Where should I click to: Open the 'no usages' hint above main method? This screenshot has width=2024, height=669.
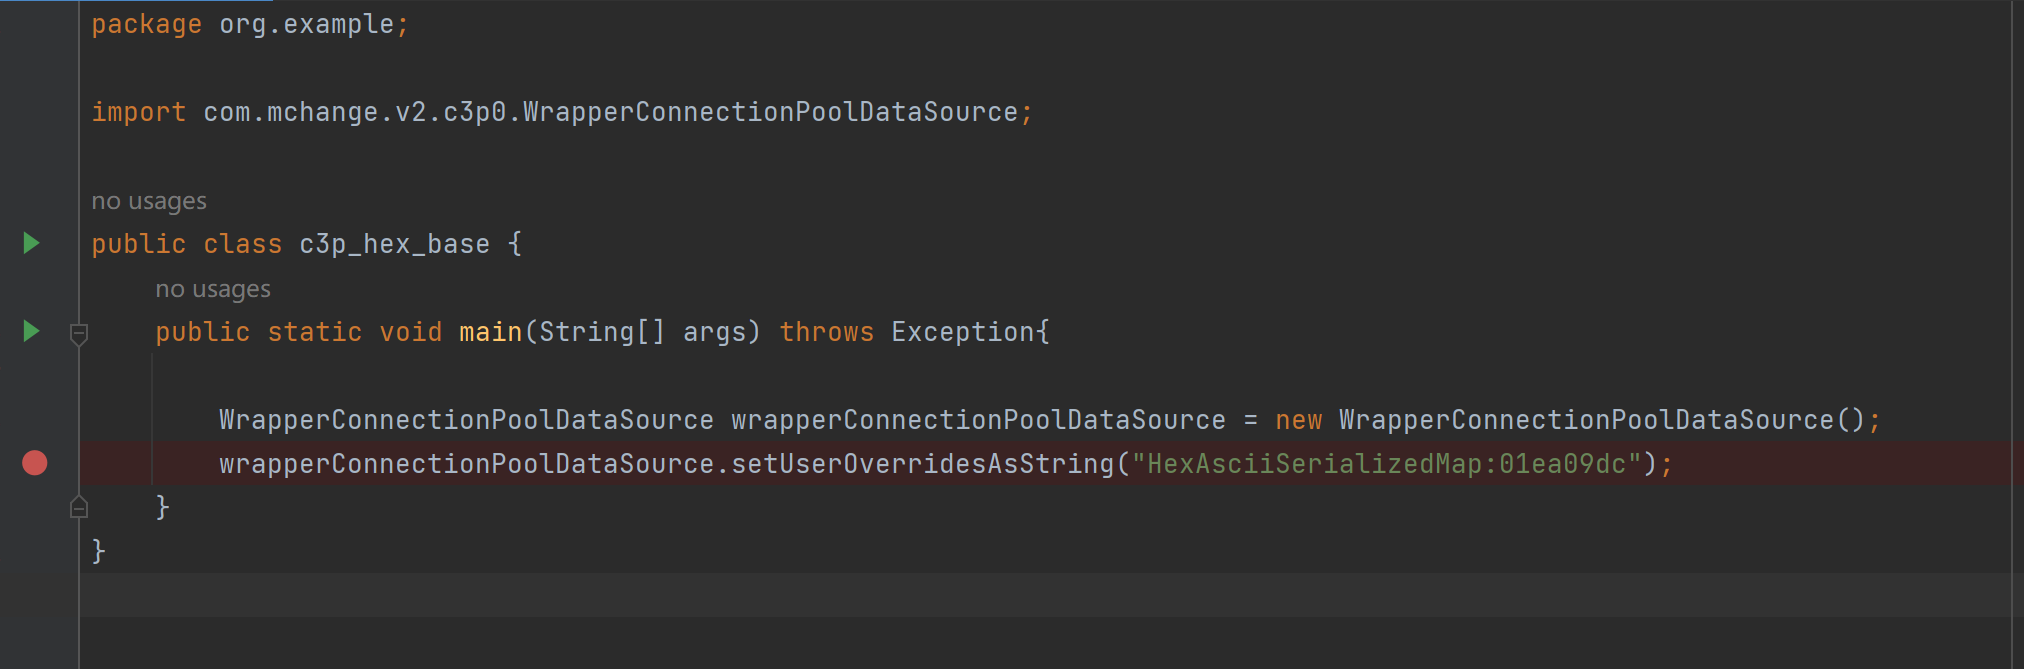click(x=213, y=289)
